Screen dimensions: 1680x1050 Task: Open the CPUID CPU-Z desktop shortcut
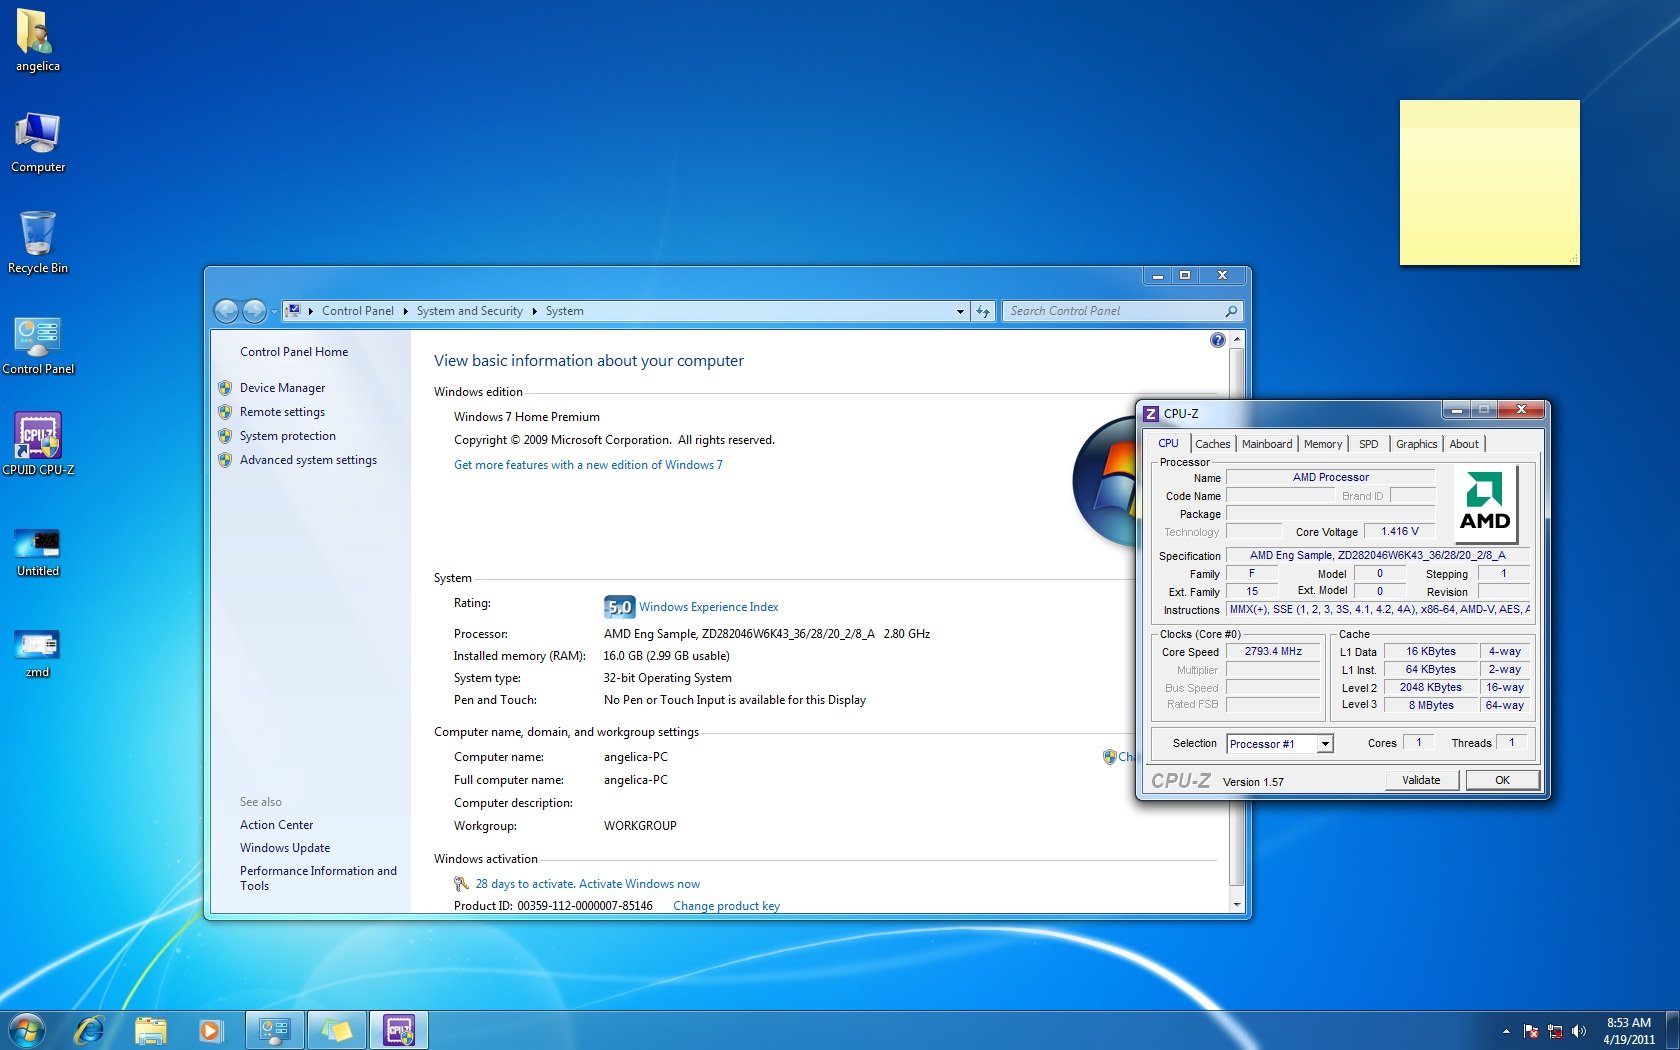(38, 439)
